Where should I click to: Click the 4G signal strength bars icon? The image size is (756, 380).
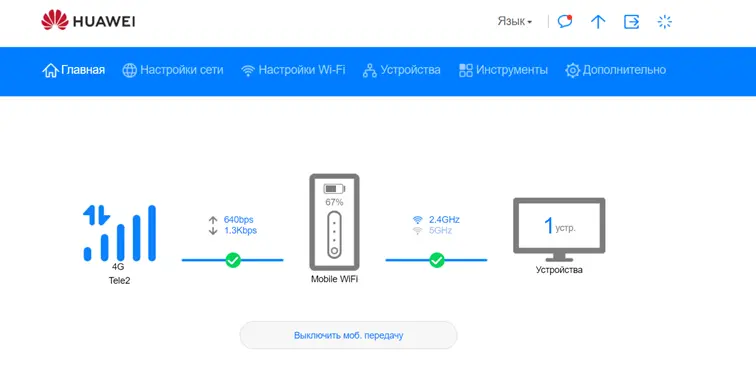pos(120,233)
